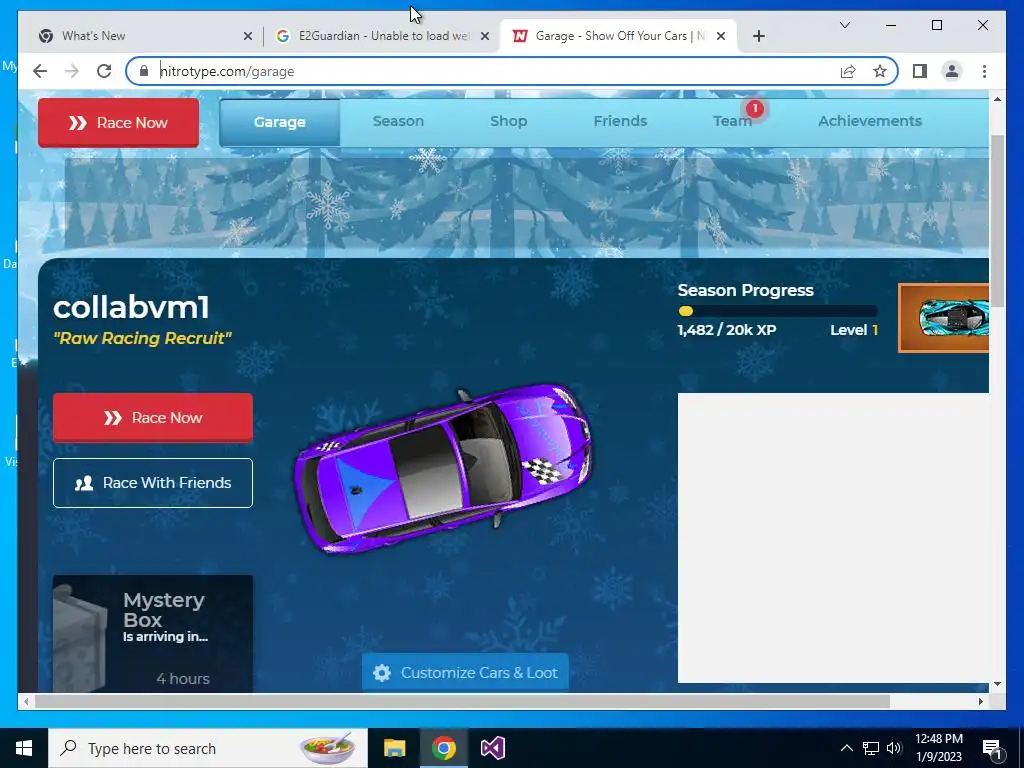Image resolution: width=1024 pixels, height=768 pixels.
Task: Share this page using the share icon
Action: point(848,71)
